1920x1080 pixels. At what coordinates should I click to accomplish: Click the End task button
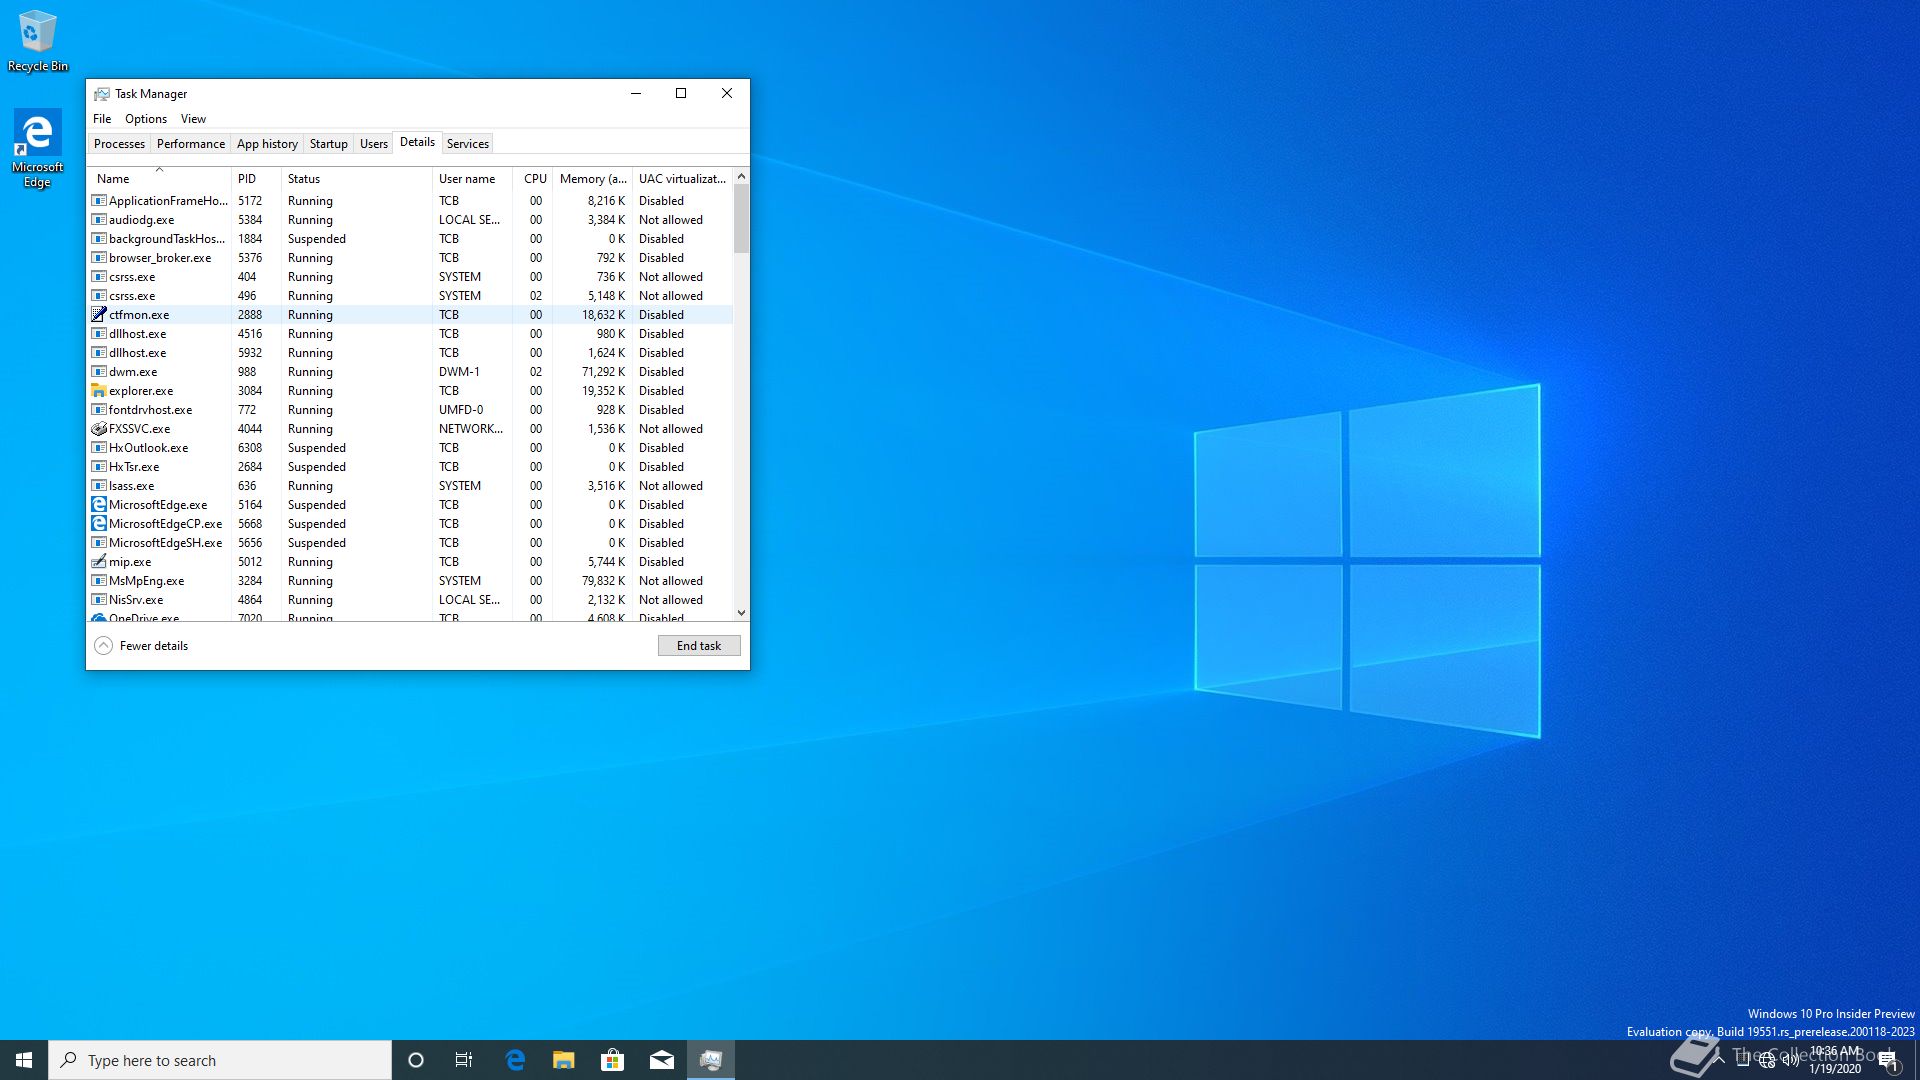pos(699,646)
